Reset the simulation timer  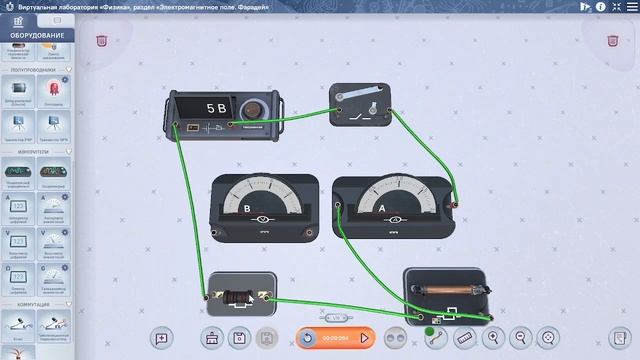click(x=307, y=338)
